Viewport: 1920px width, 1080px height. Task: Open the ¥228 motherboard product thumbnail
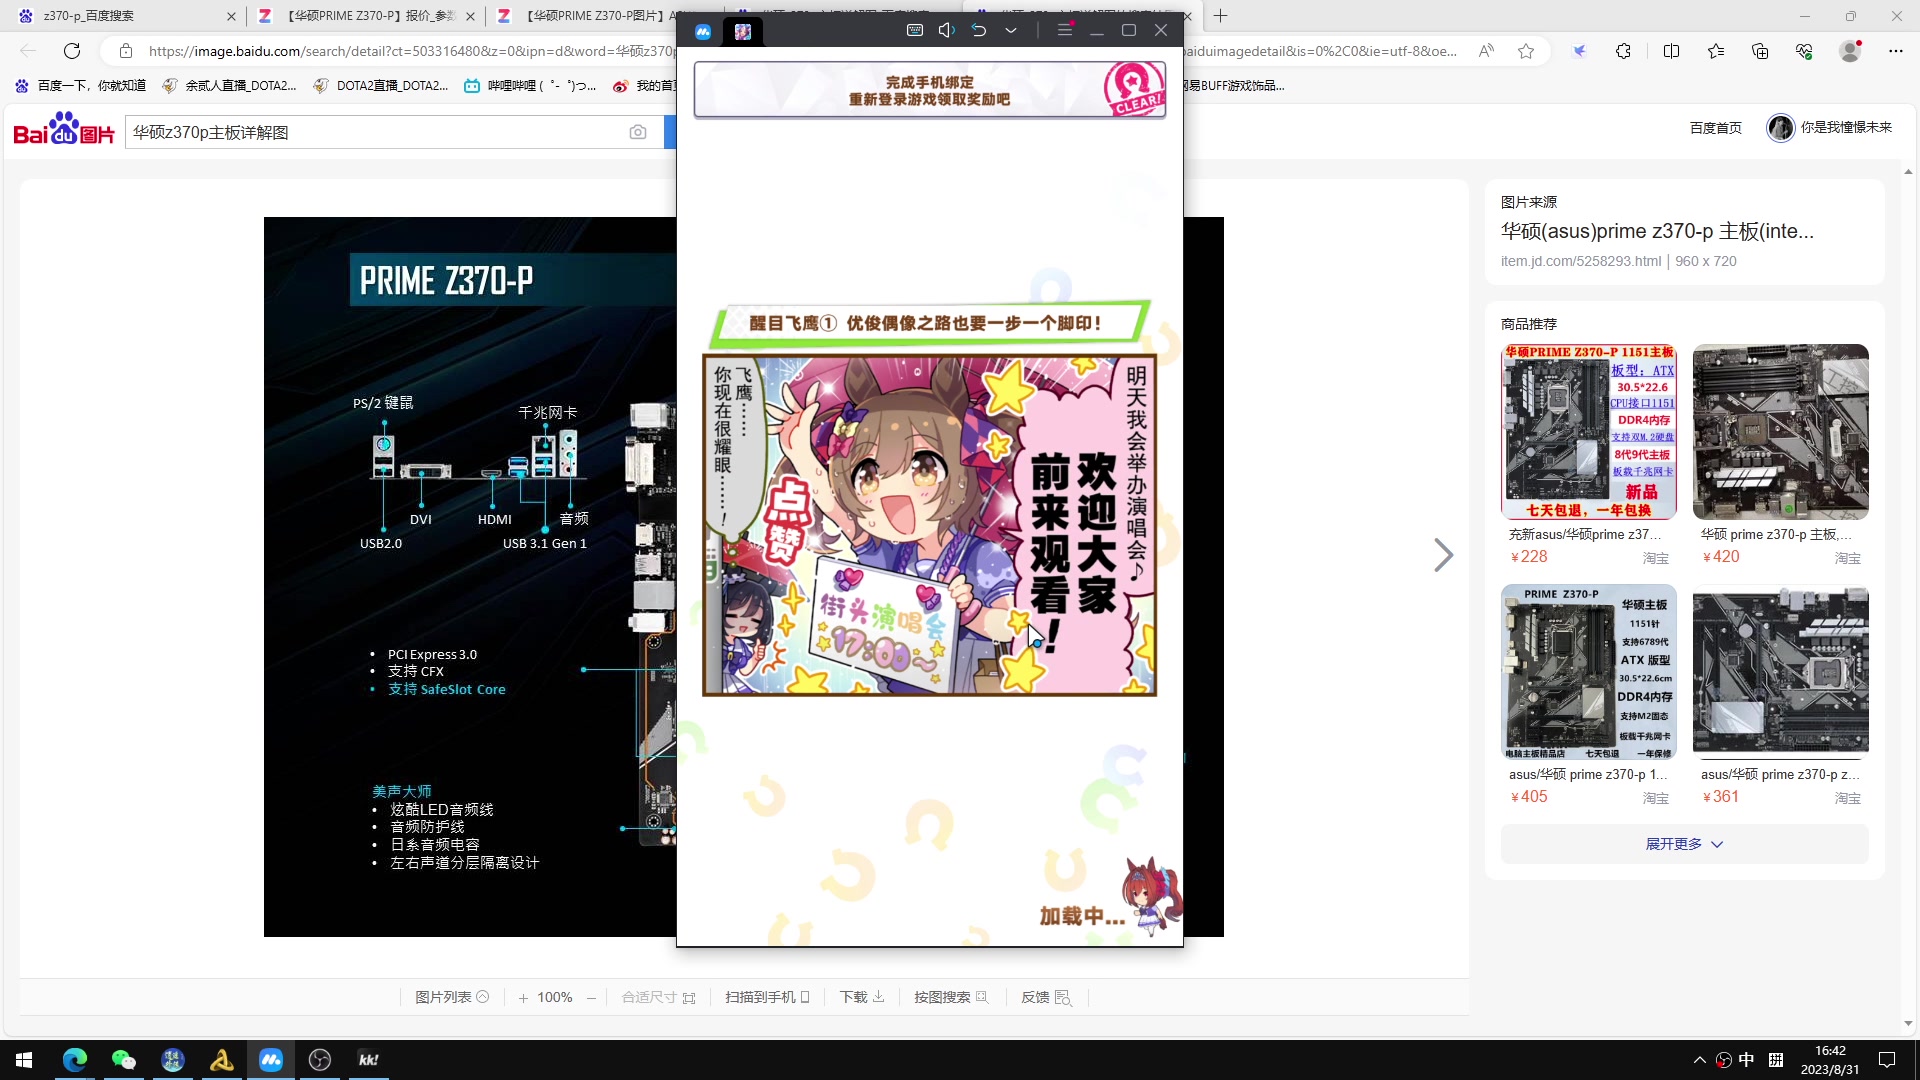pyautogui.click(x=1589, y=432)
